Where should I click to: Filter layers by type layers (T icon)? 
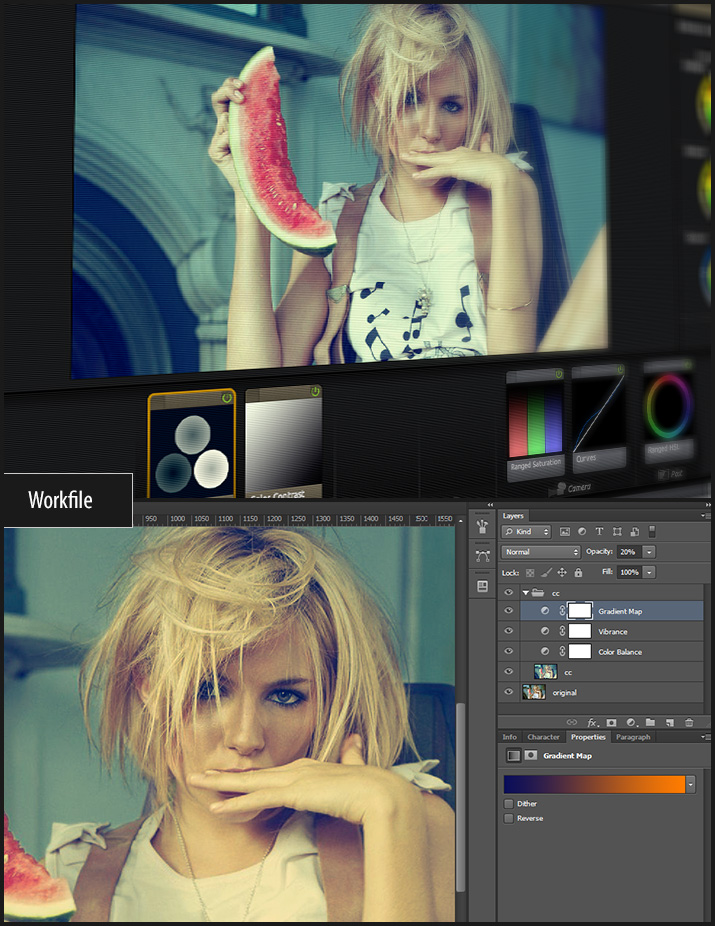pyautogui.click(x=599, y=531)
